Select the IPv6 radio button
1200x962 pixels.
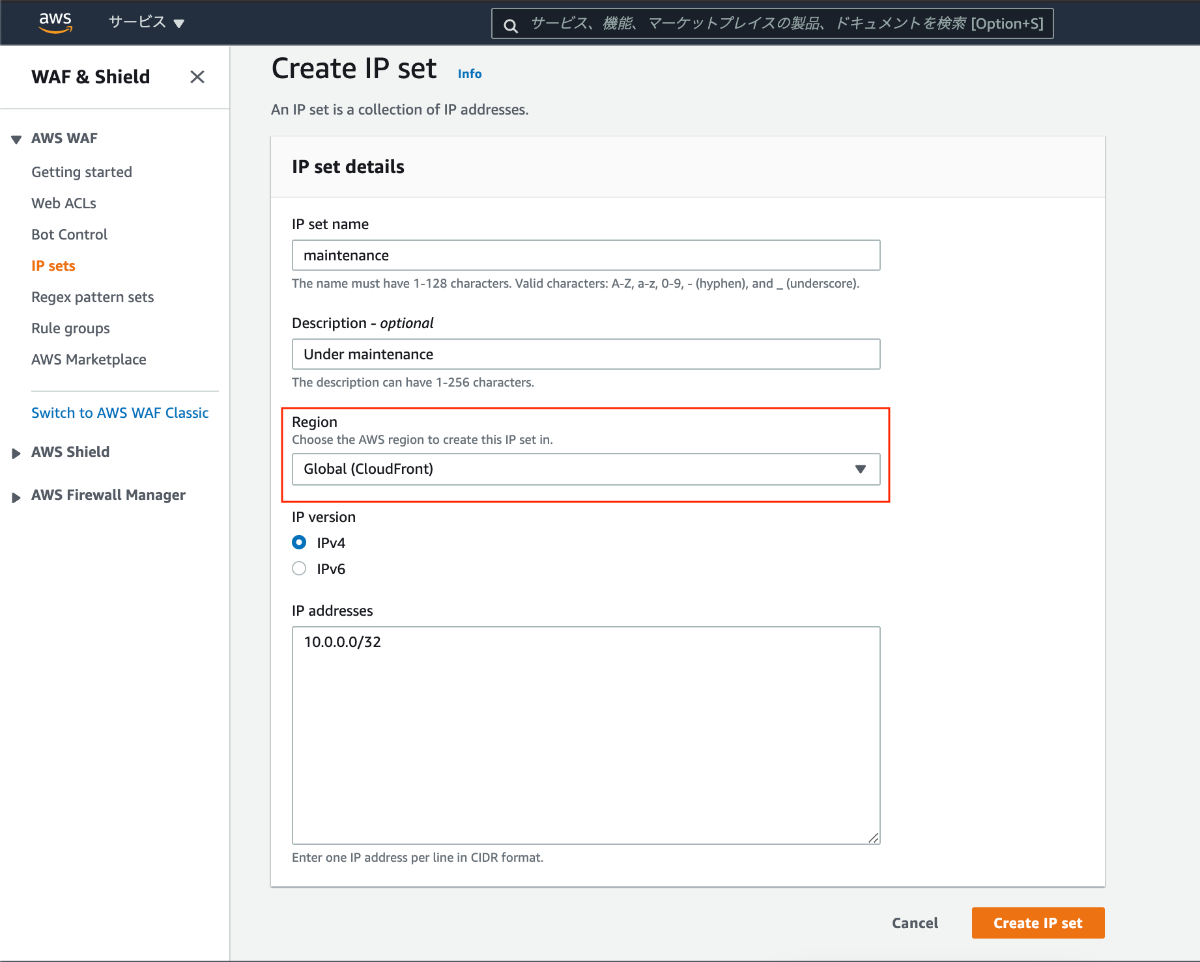tap(299, 569)
